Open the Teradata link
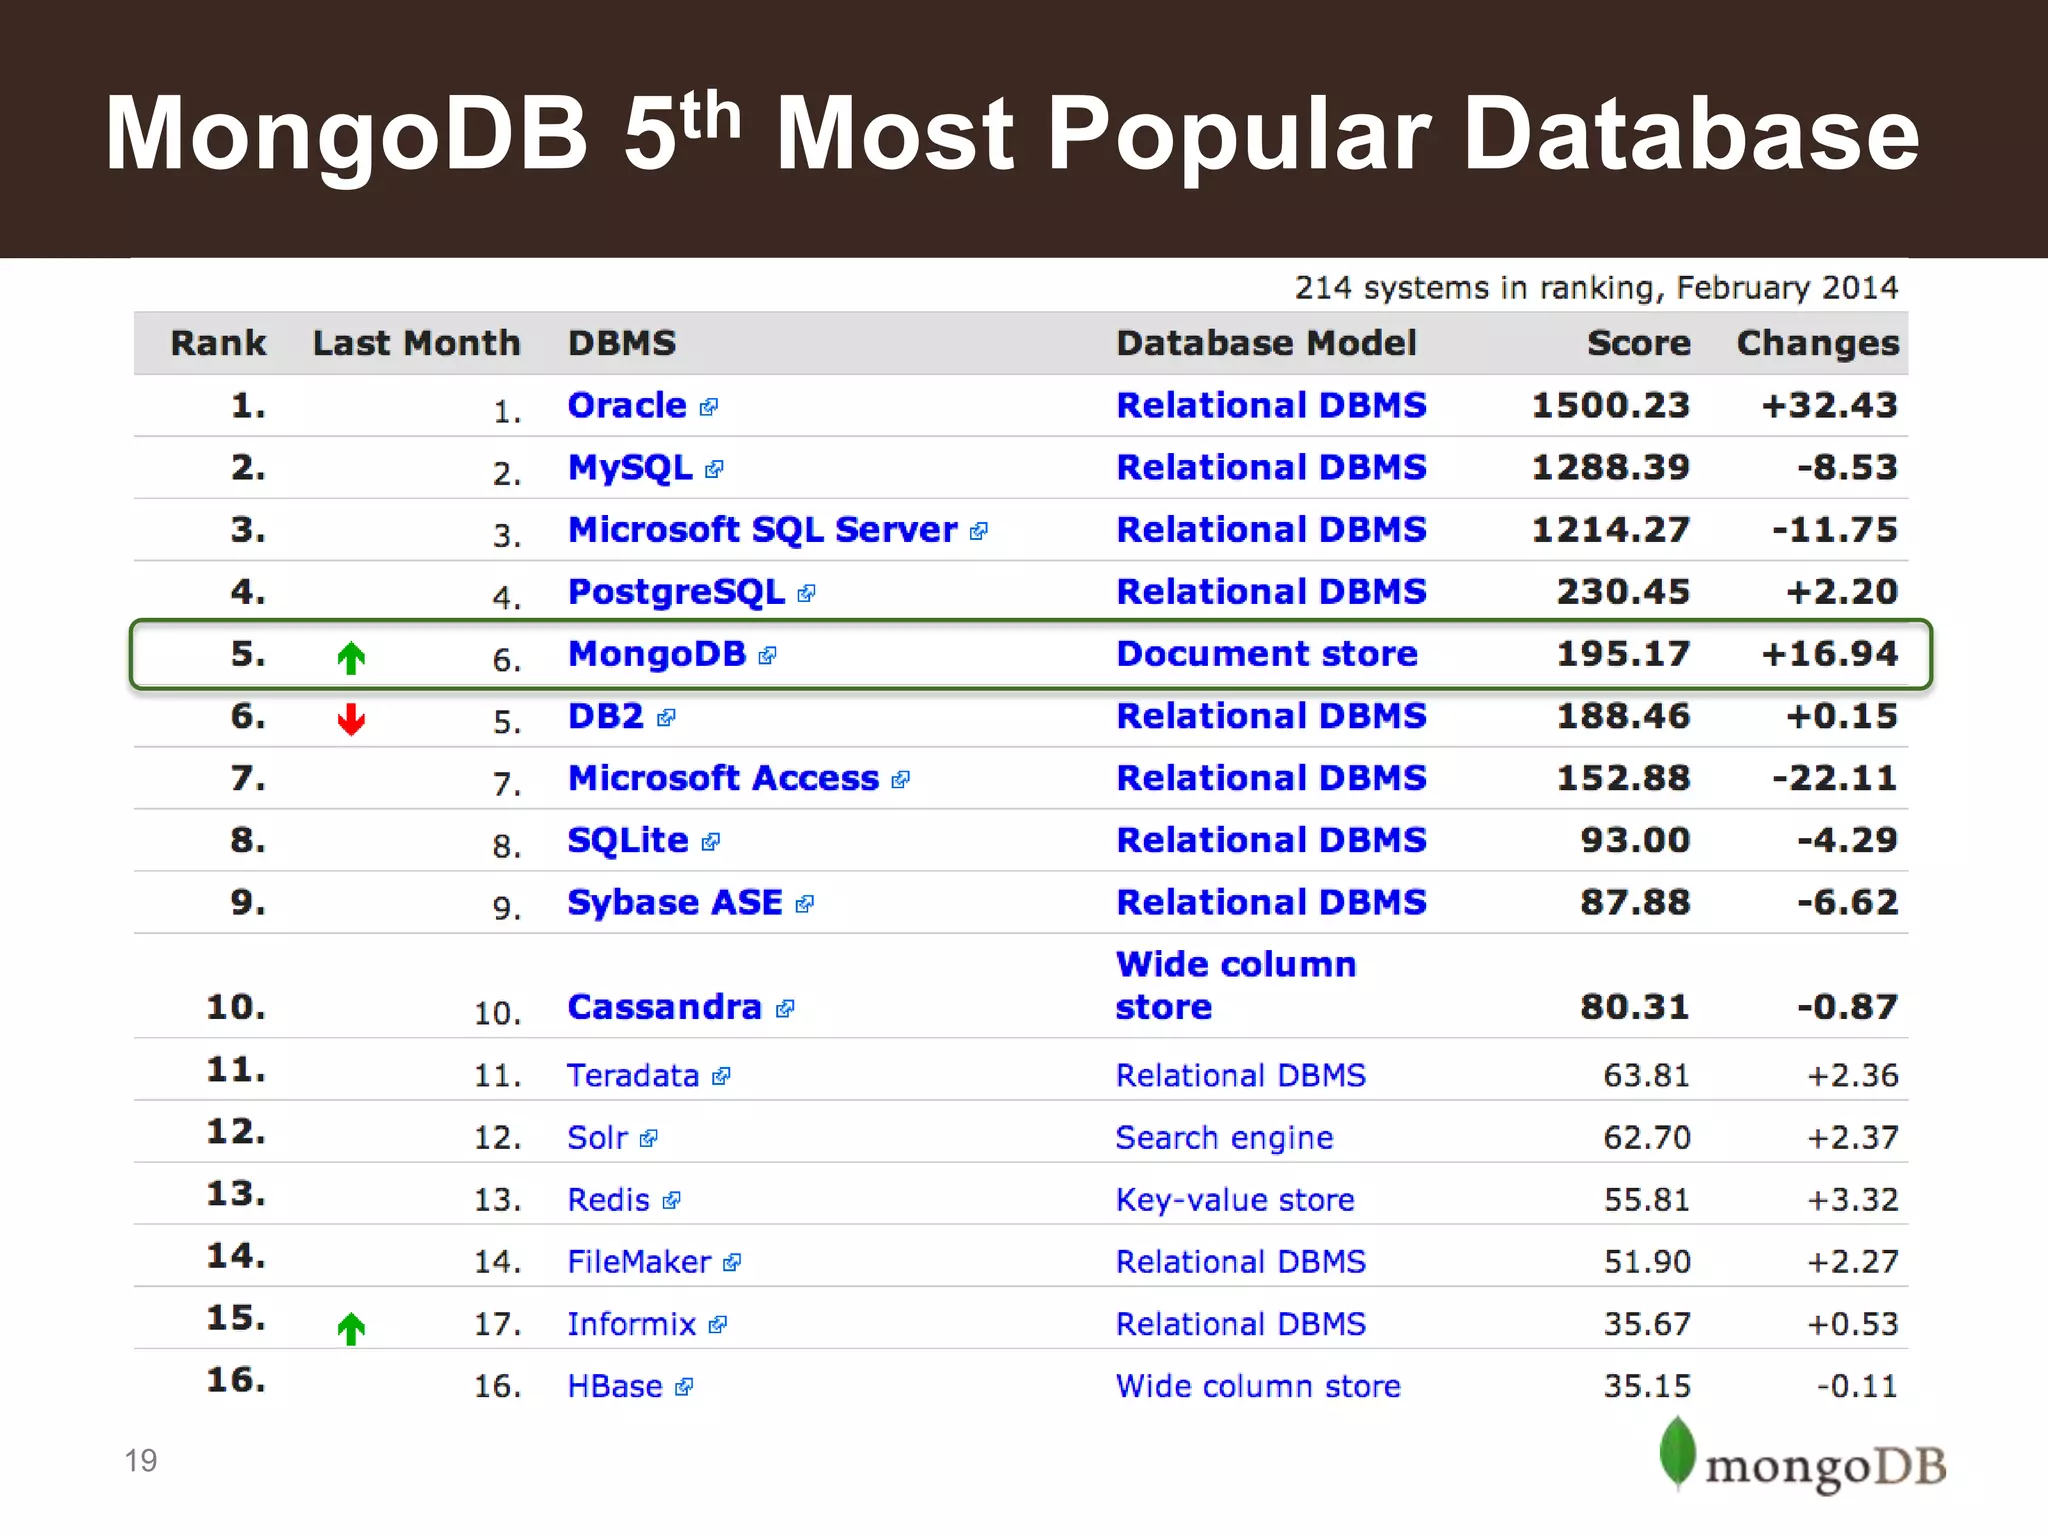 [x=633, y=1075]
